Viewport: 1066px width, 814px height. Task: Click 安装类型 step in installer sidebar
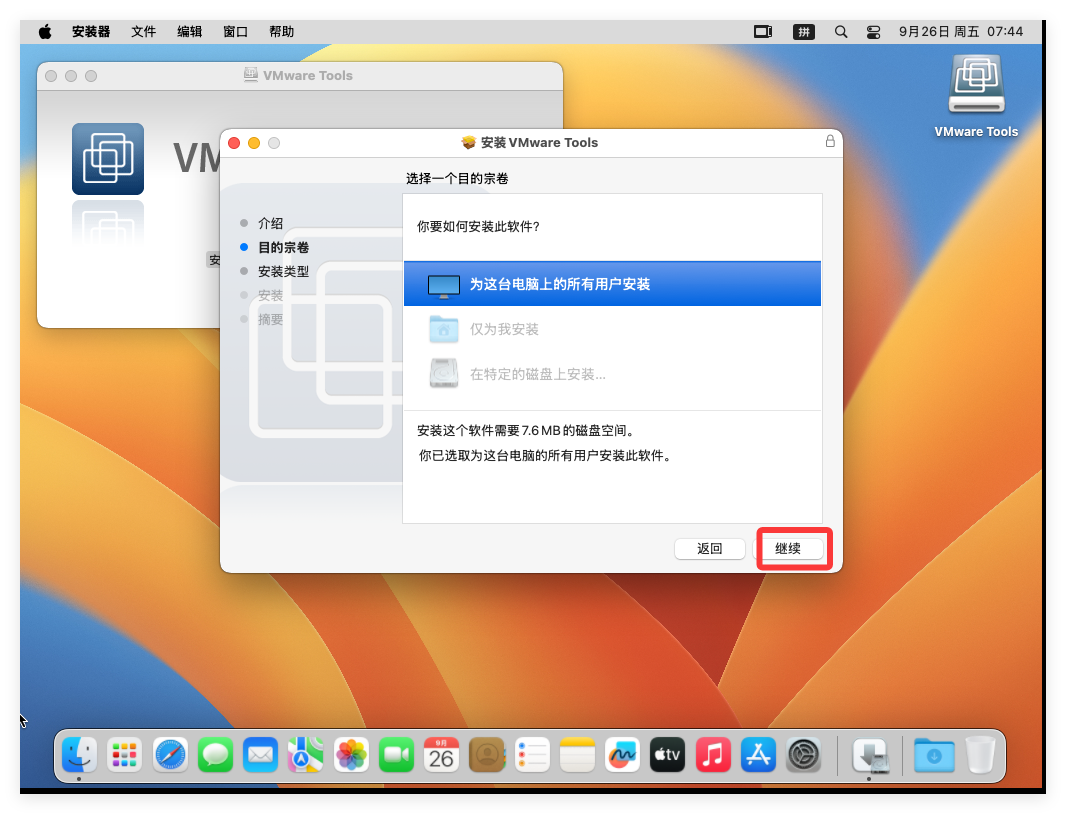tap(283, 271)
